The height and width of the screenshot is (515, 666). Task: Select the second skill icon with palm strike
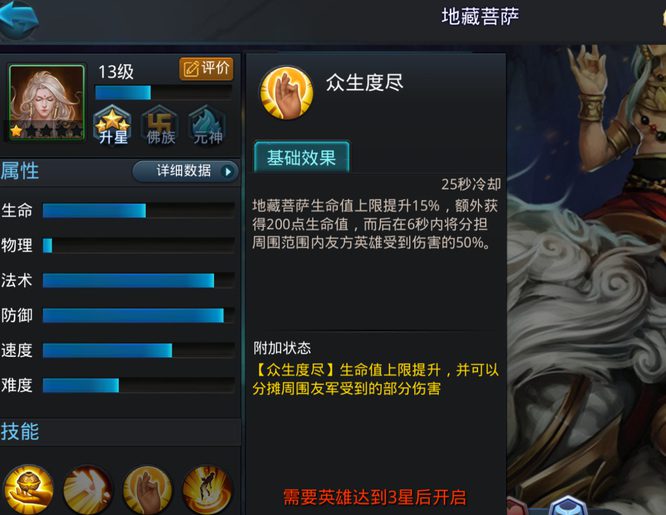point(87,490)
